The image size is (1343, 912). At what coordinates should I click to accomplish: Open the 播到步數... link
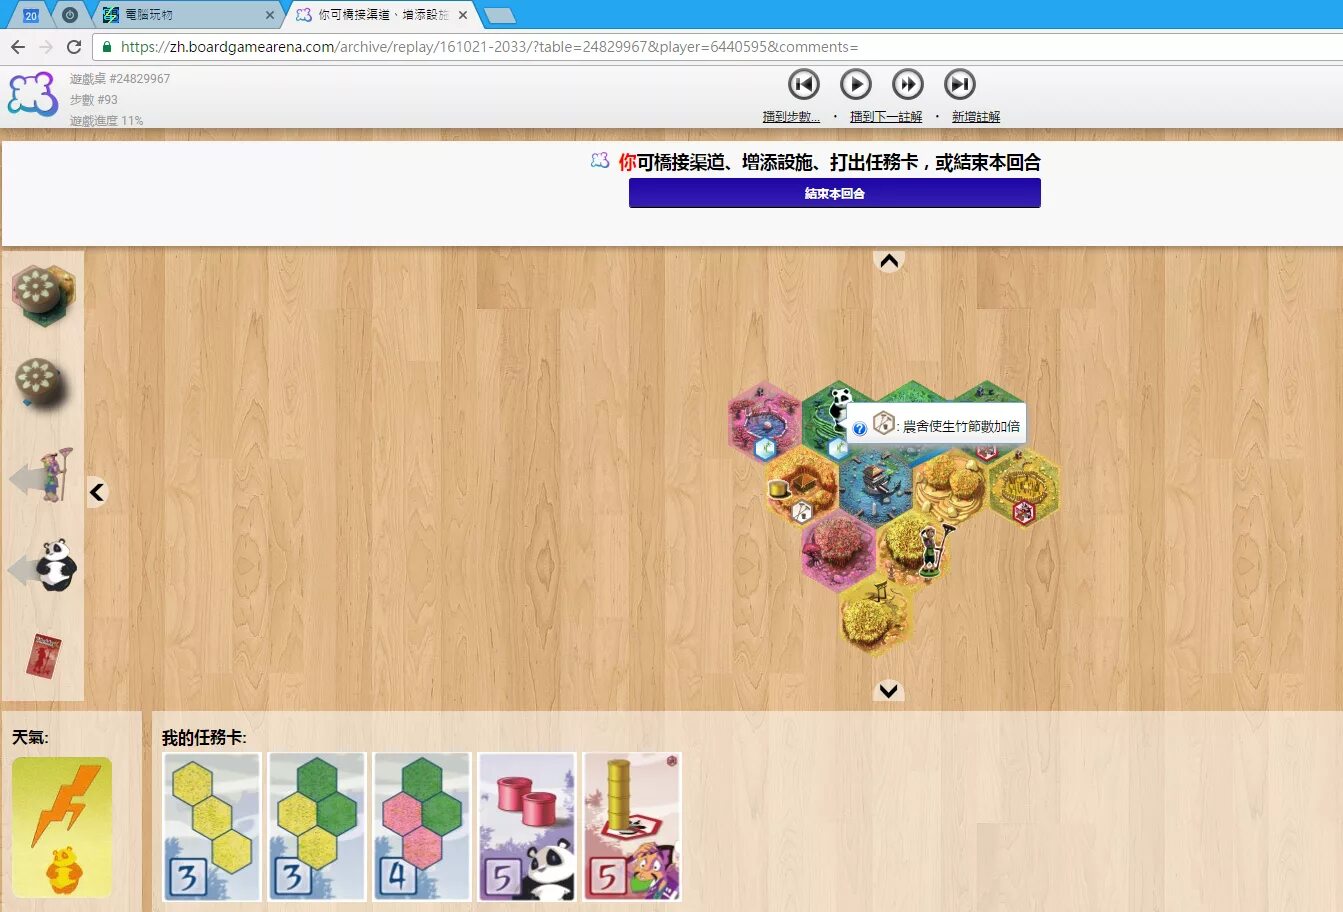pyautogui.click(x=791, y=117)
